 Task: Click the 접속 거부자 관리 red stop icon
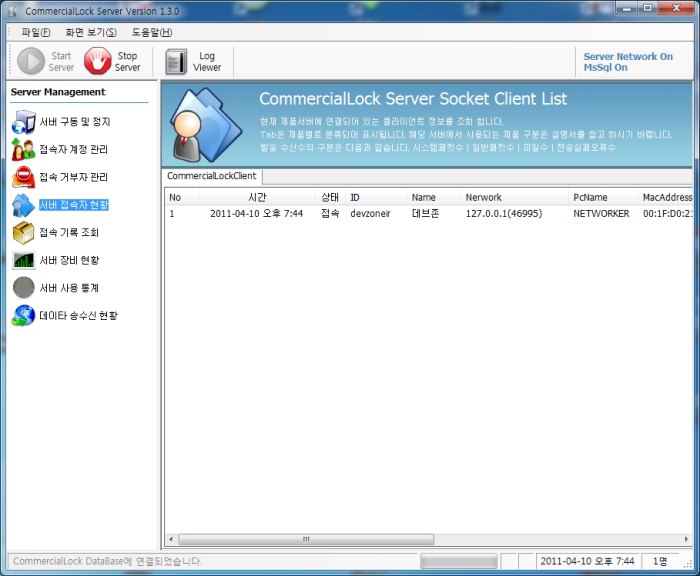tap(23, 177)
